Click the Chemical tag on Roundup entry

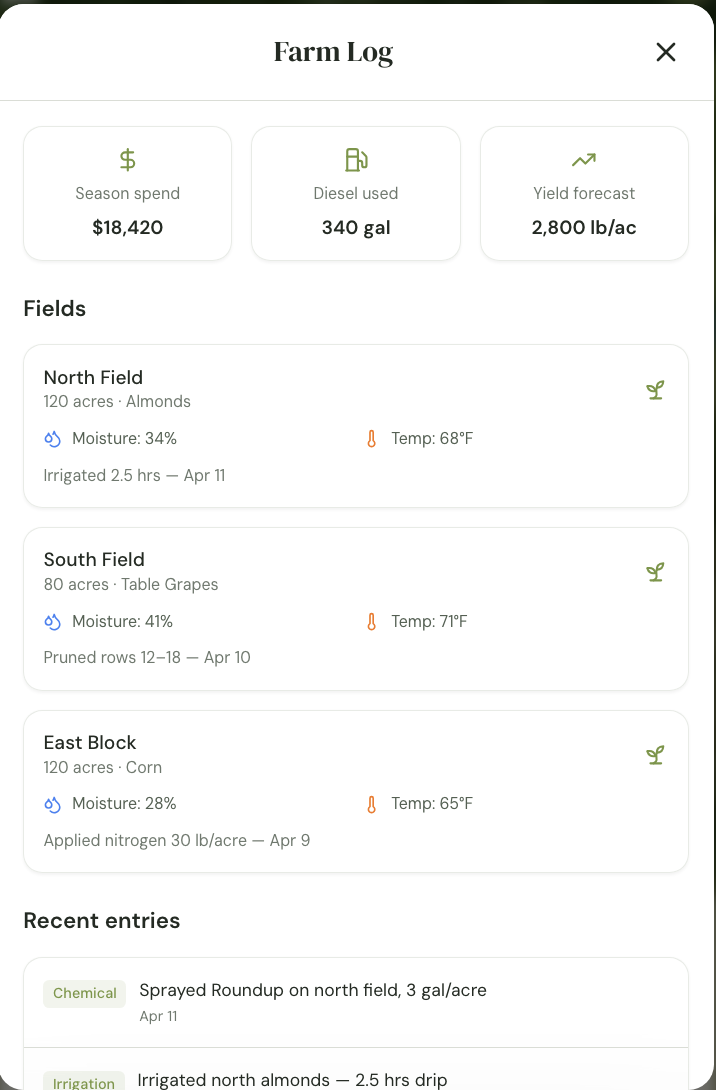[84, 993]
